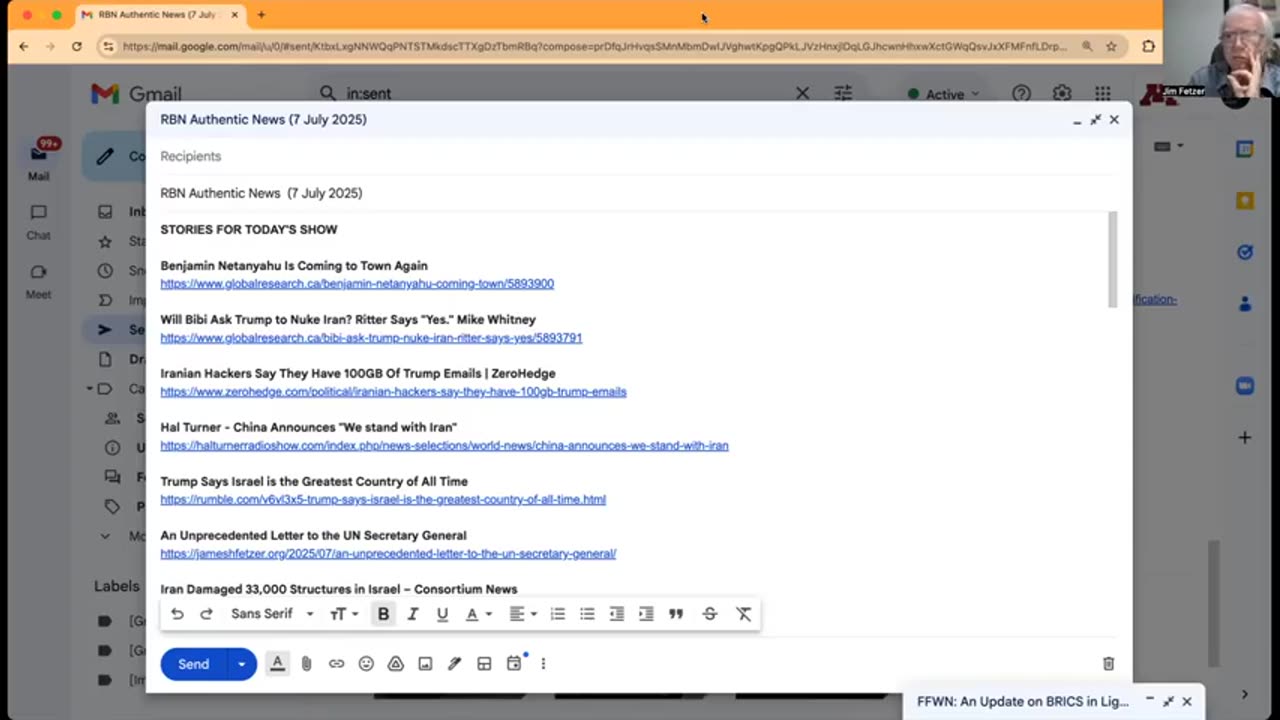Open Chat in the Gmail left rail
1280x720 pixels.
38,222
